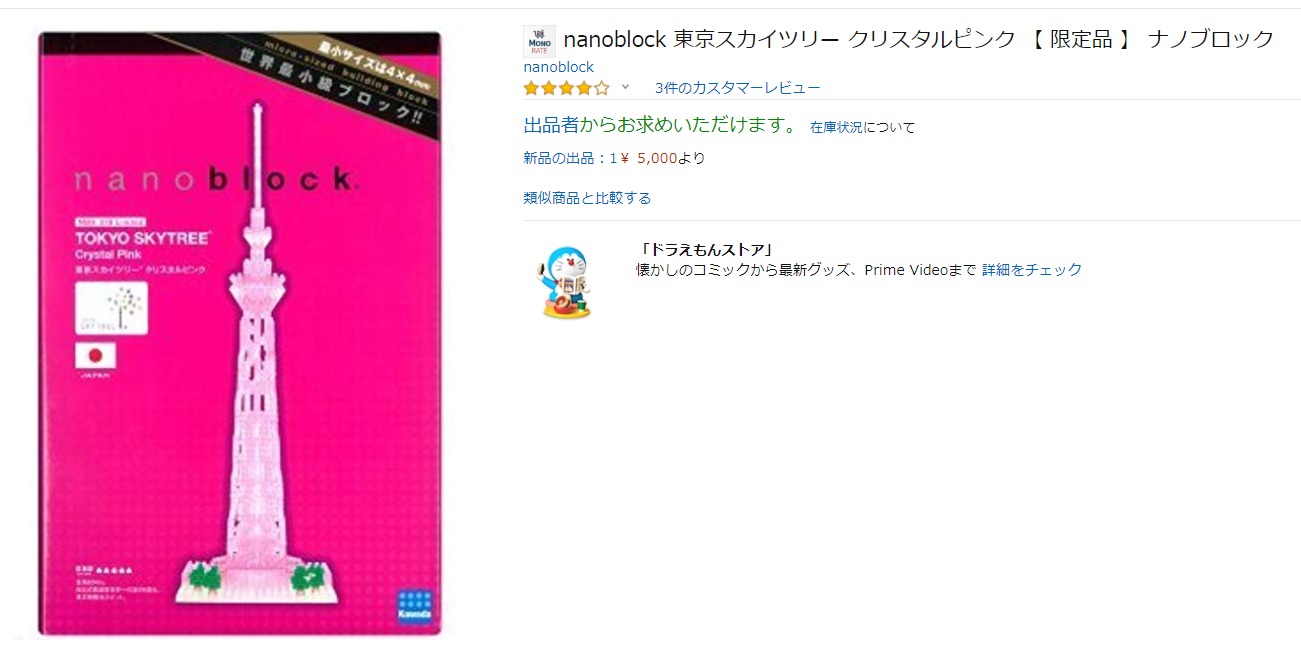1301x646 pixels.
Task: Click the ¥5,000 price
Action: (x=649, y=158)
